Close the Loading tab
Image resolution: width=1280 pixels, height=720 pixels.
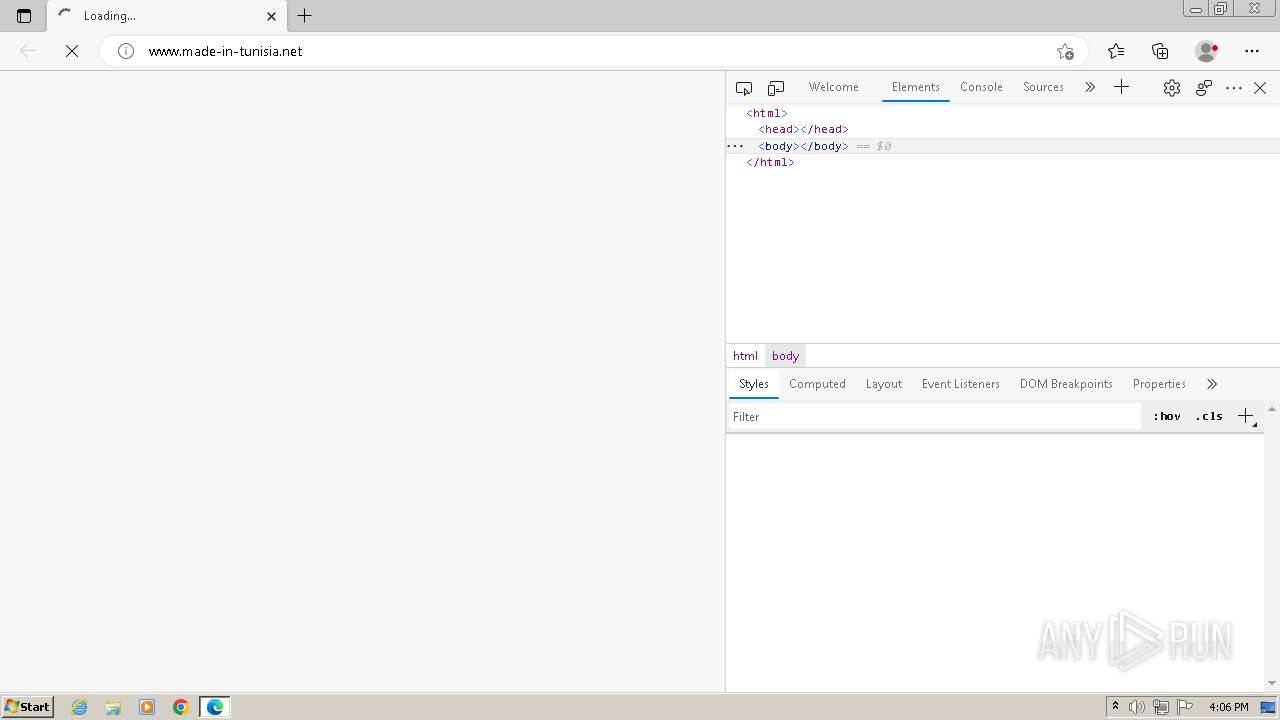click(271, 16)
